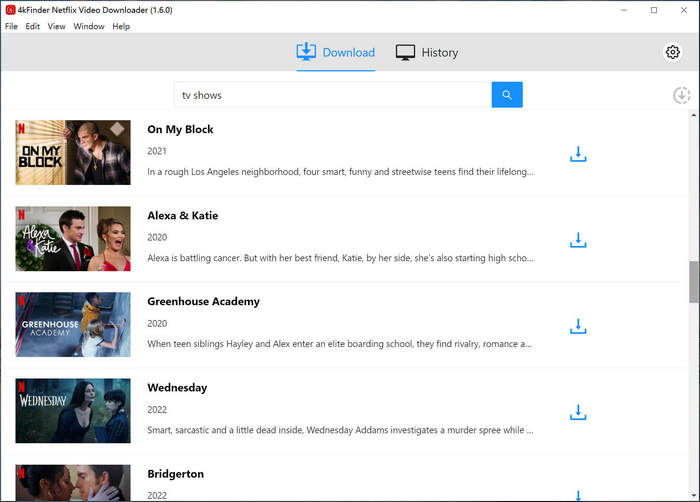Click the description starting 'When teen siblings Hayley'
This screenshot has width=700, height=502.
pos(339,344)
